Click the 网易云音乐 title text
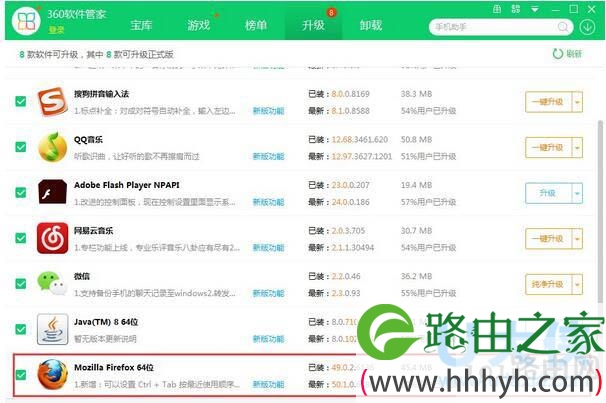This screenshot has height=403, width=606. 94,231
